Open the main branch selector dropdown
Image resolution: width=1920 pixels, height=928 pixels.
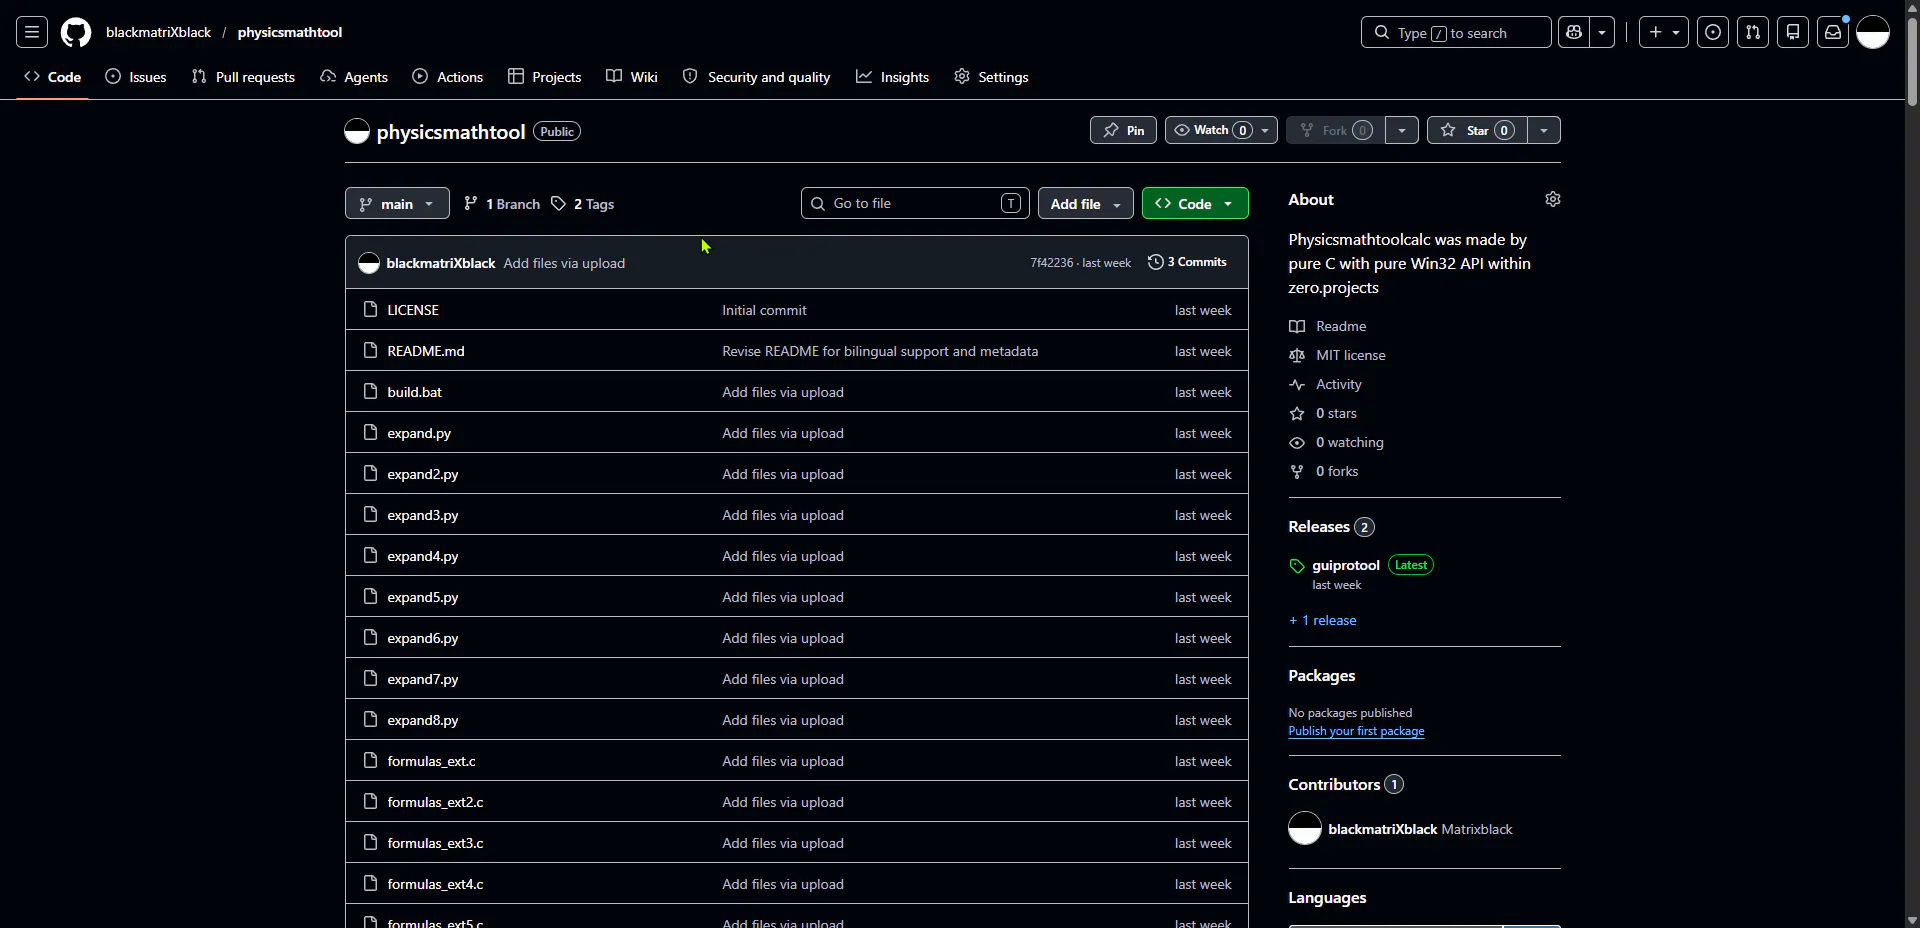tap(397, 203)
